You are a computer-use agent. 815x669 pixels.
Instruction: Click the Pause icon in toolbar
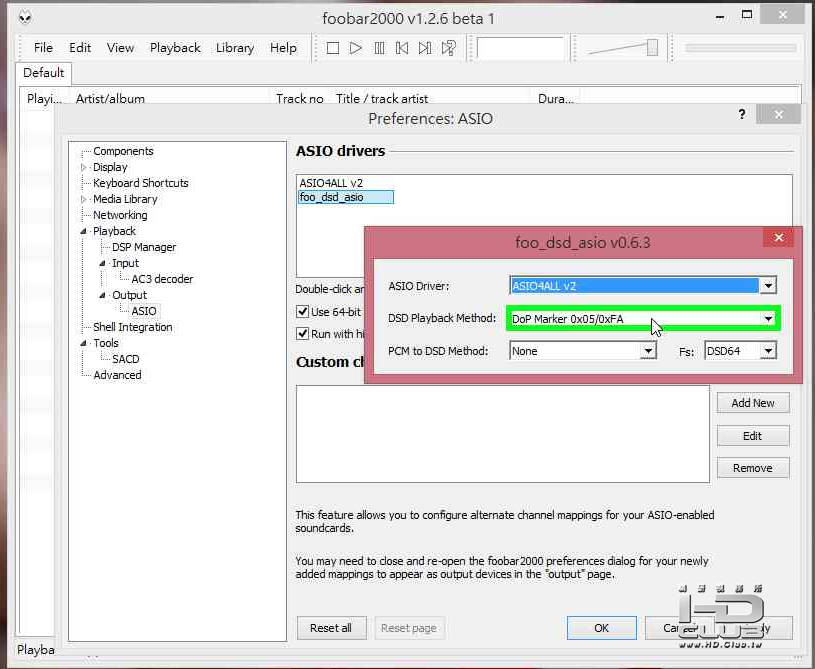pos(379,48)
